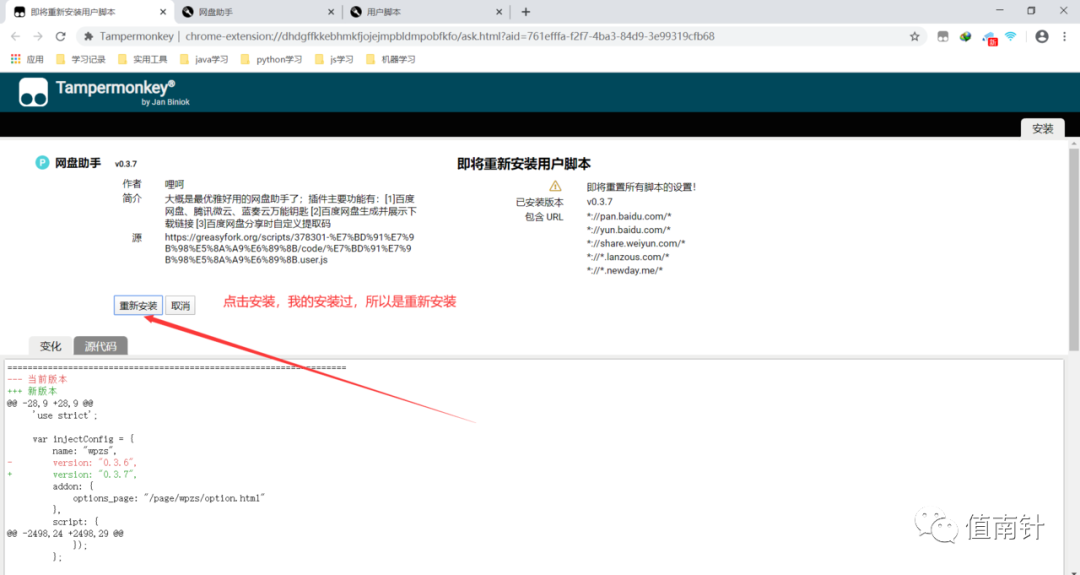Viewport: 1080px width, 575px height.
Task: Open a new browser tab
Action: (526, 12)
